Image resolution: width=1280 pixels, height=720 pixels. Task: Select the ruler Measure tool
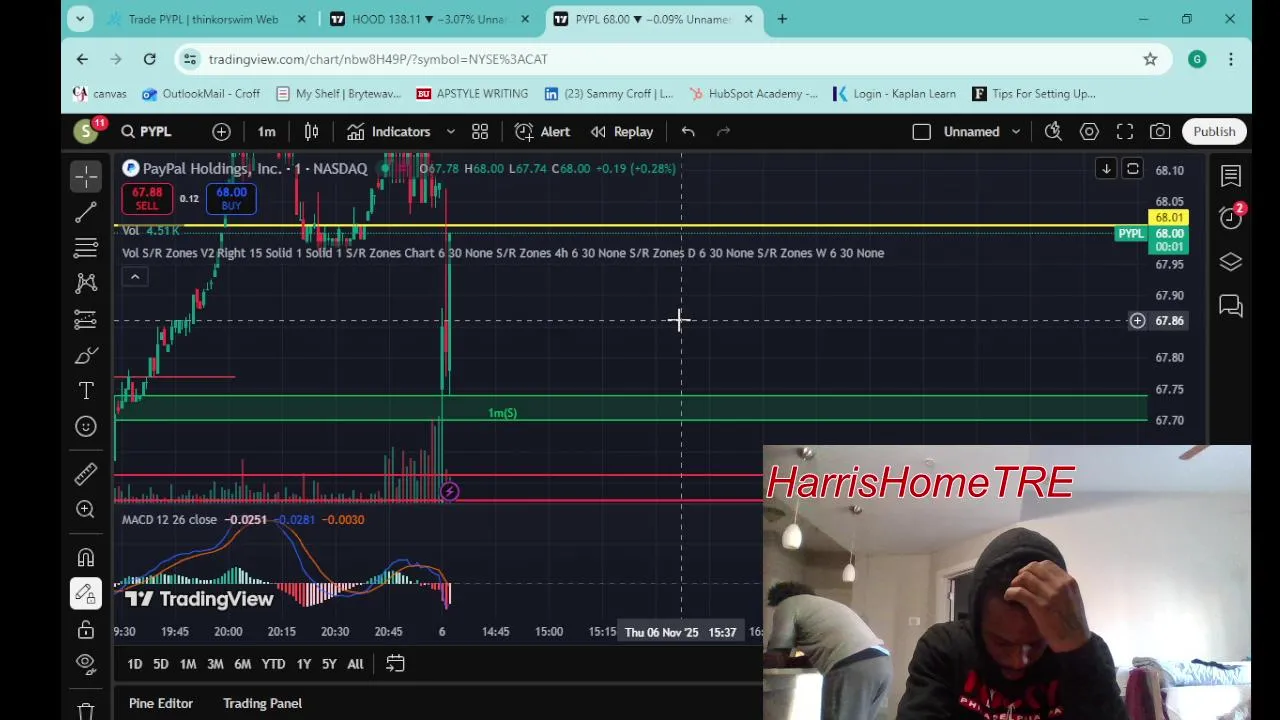[x=86, y=473]
